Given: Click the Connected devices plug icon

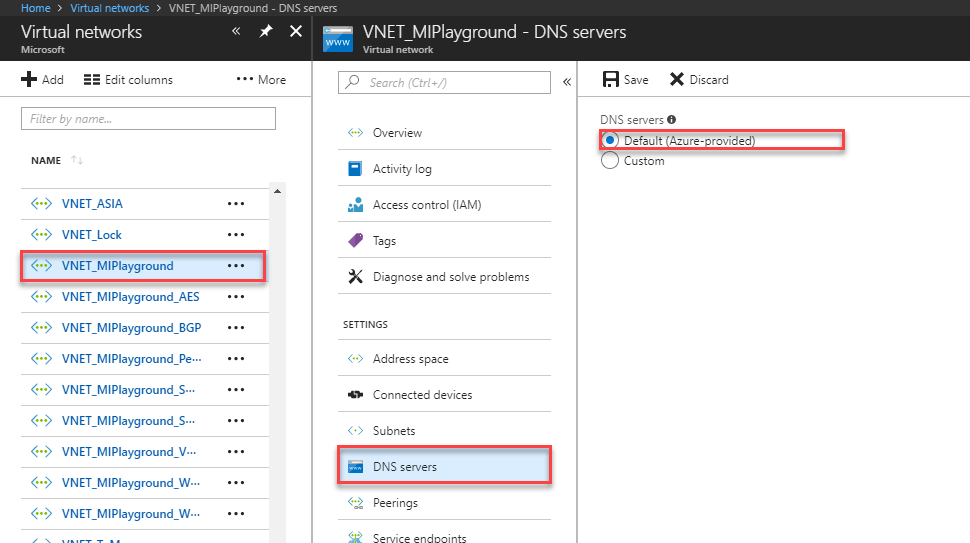Looking at the screenshot, I should [x=355, y=395].
